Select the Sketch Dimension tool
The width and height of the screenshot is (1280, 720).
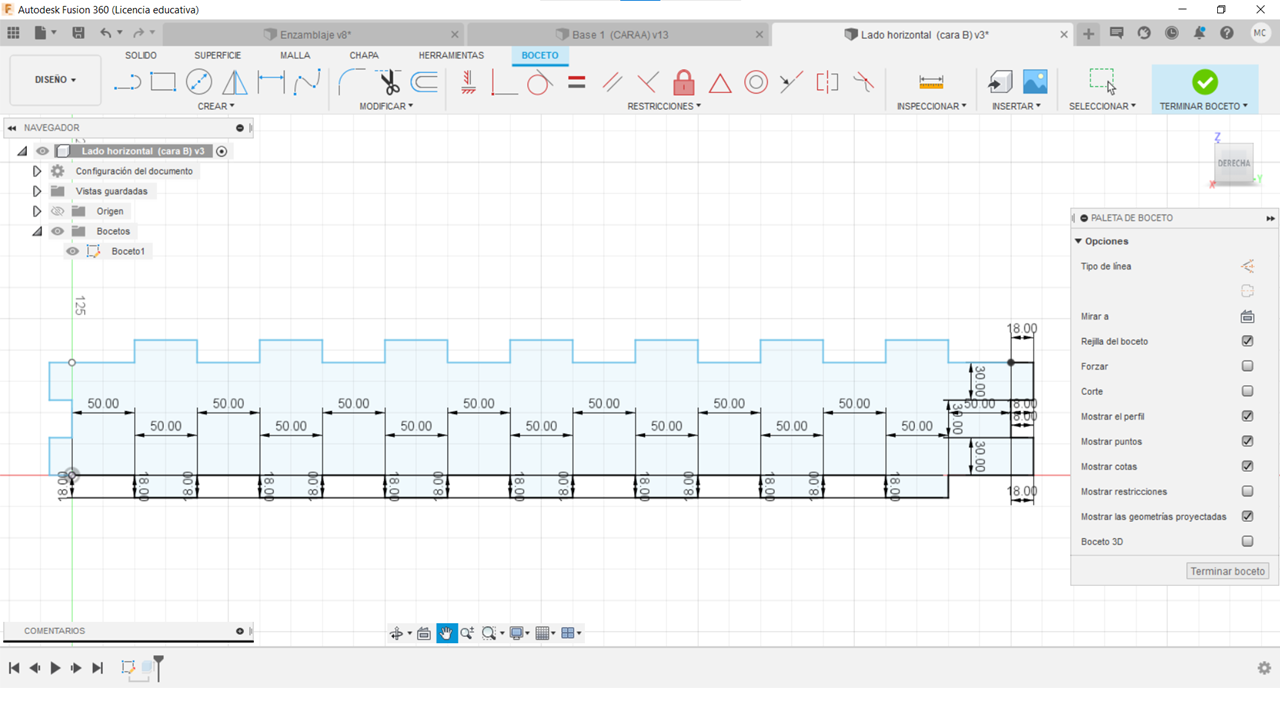(271, 82)
